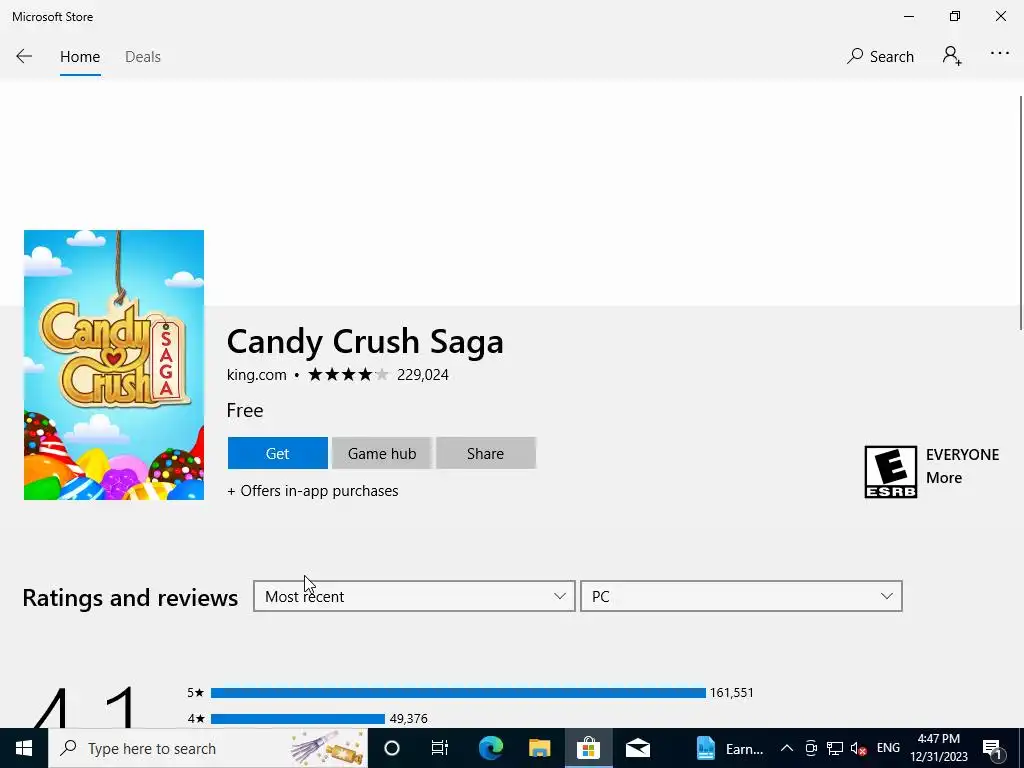
Task: Click the ESRB Everyone rating icon
Action: 890,472
